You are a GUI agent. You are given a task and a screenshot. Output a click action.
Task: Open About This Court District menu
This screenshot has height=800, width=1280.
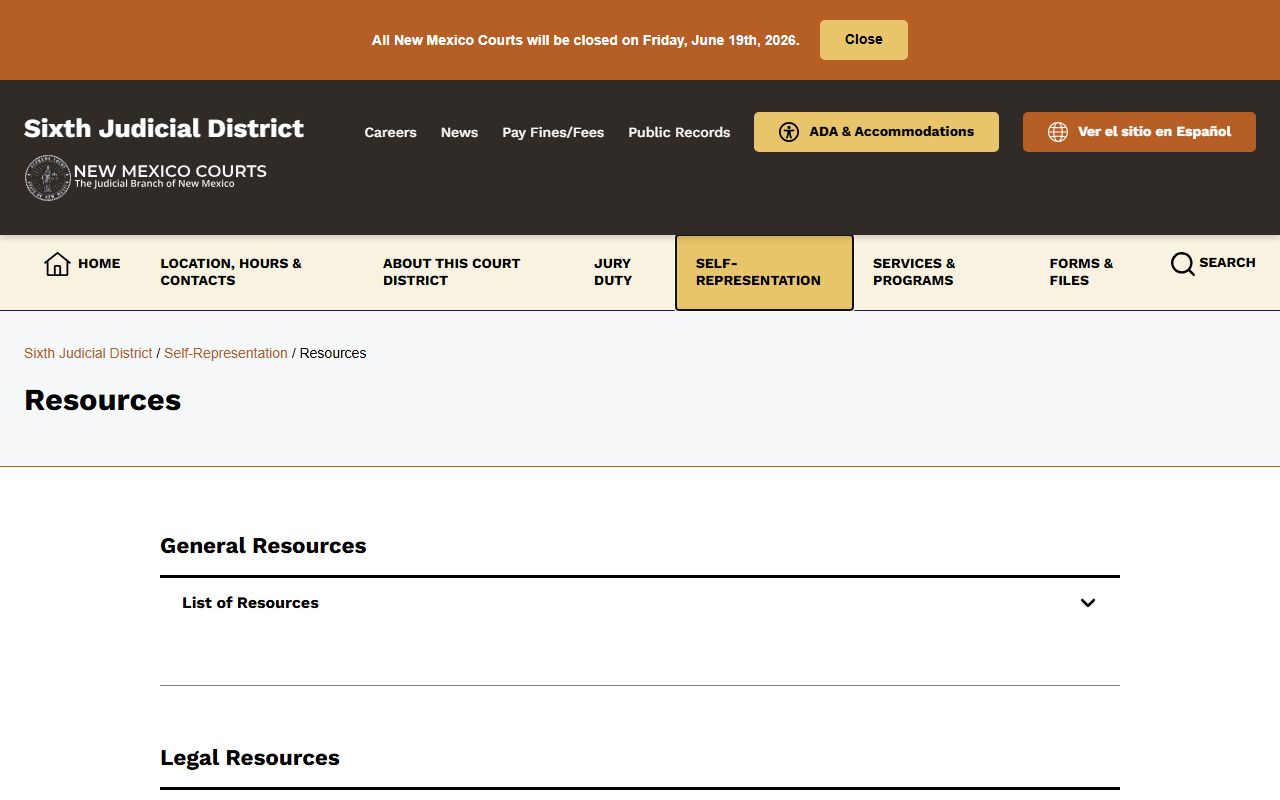point(452,272)
